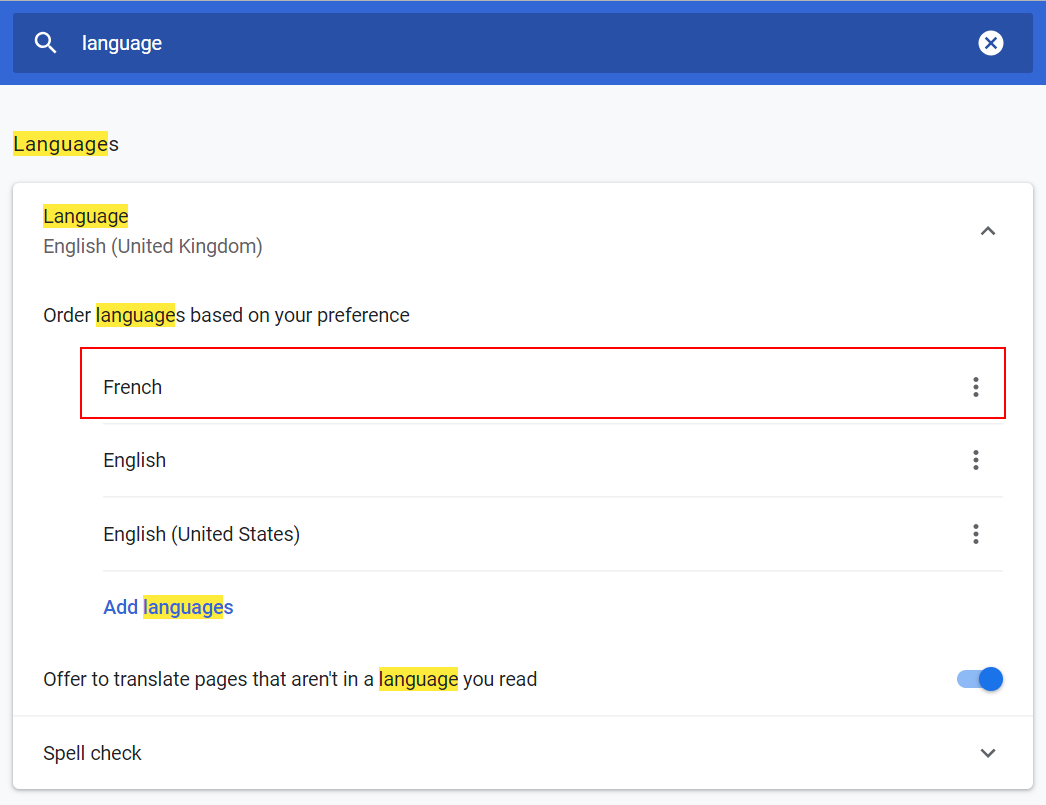Click the Languages page heading
Image resolution: width=1046 pixels, height=805 pixels.
pos(66,144)
